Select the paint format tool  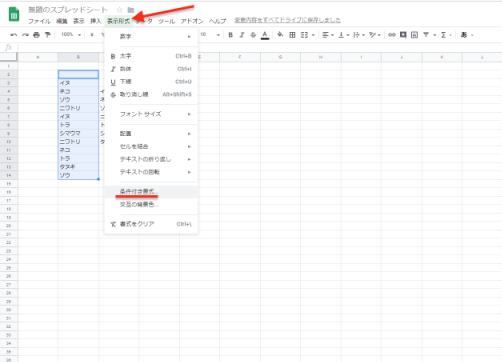pos(48,35)
